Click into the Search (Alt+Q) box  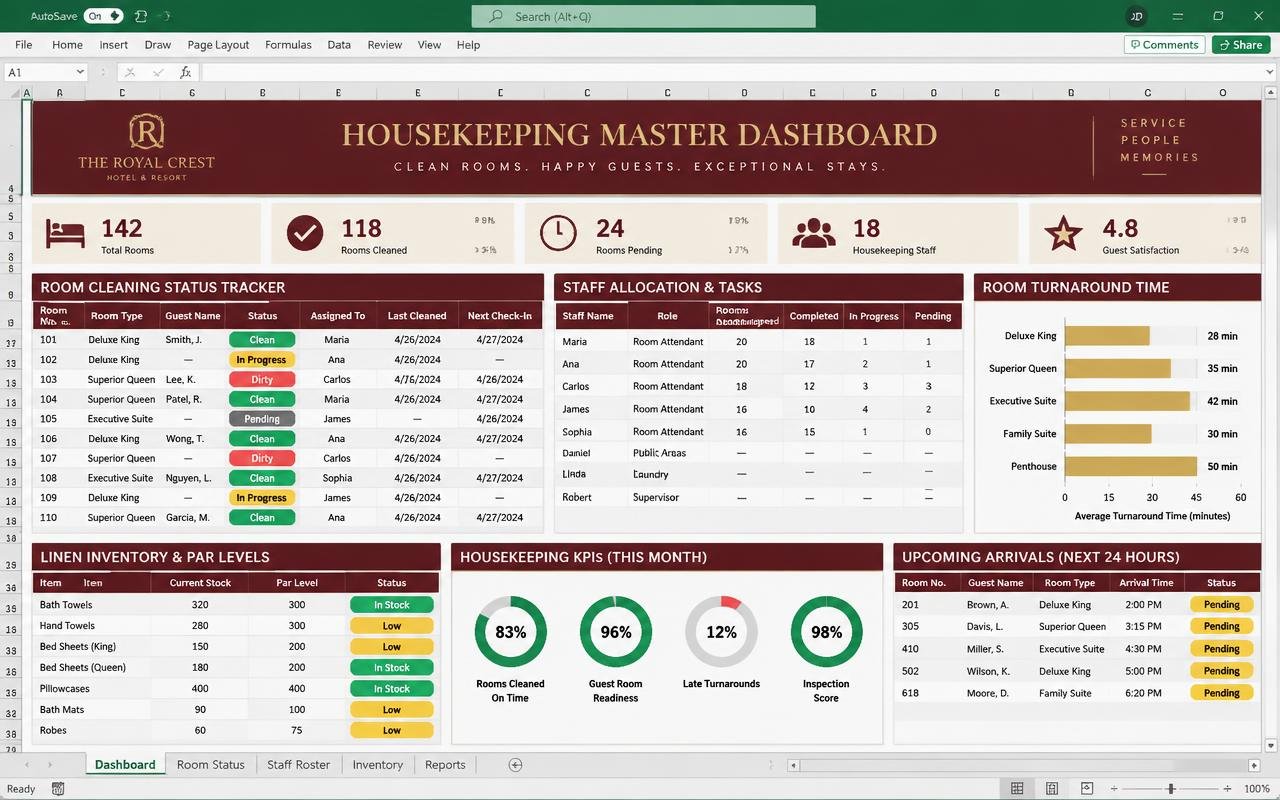click(643, 16)
